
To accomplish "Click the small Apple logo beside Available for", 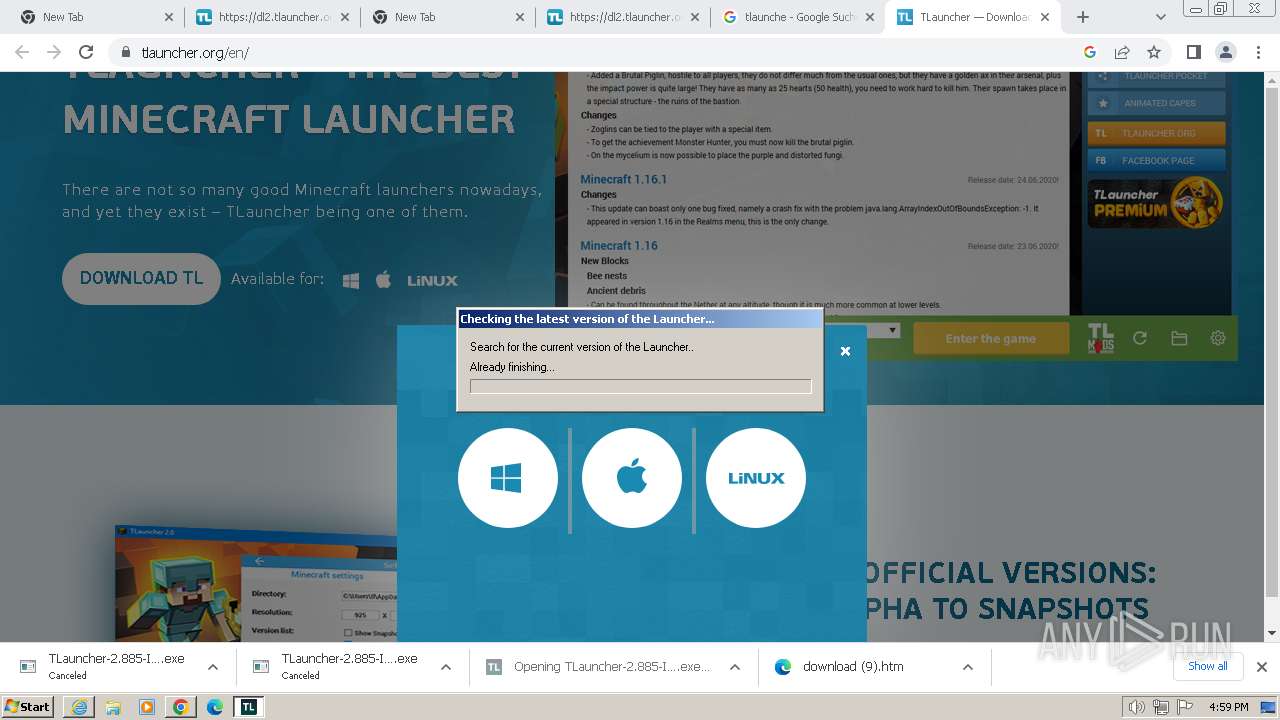I will pos(383,280).
